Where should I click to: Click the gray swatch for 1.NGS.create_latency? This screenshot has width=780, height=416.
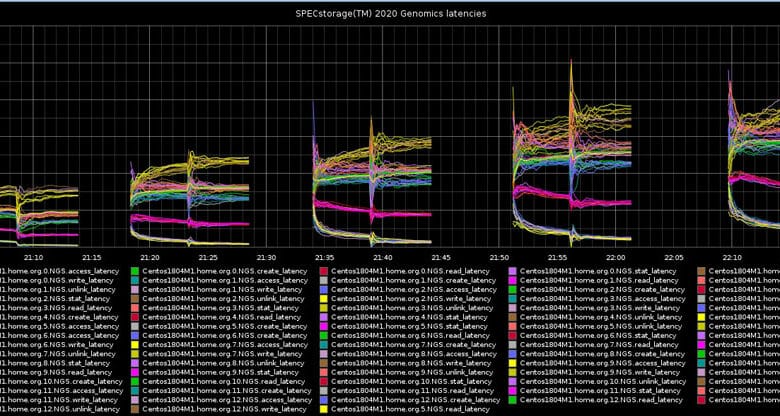324,281
